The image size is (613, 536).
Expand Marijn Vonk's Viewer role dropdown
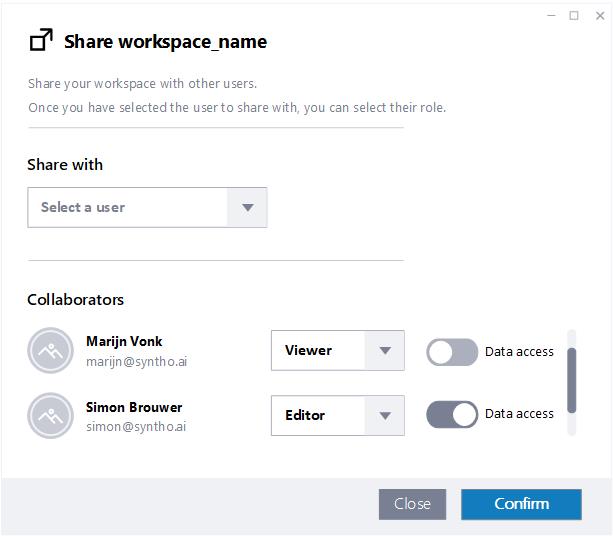click(x=385, y=350)
